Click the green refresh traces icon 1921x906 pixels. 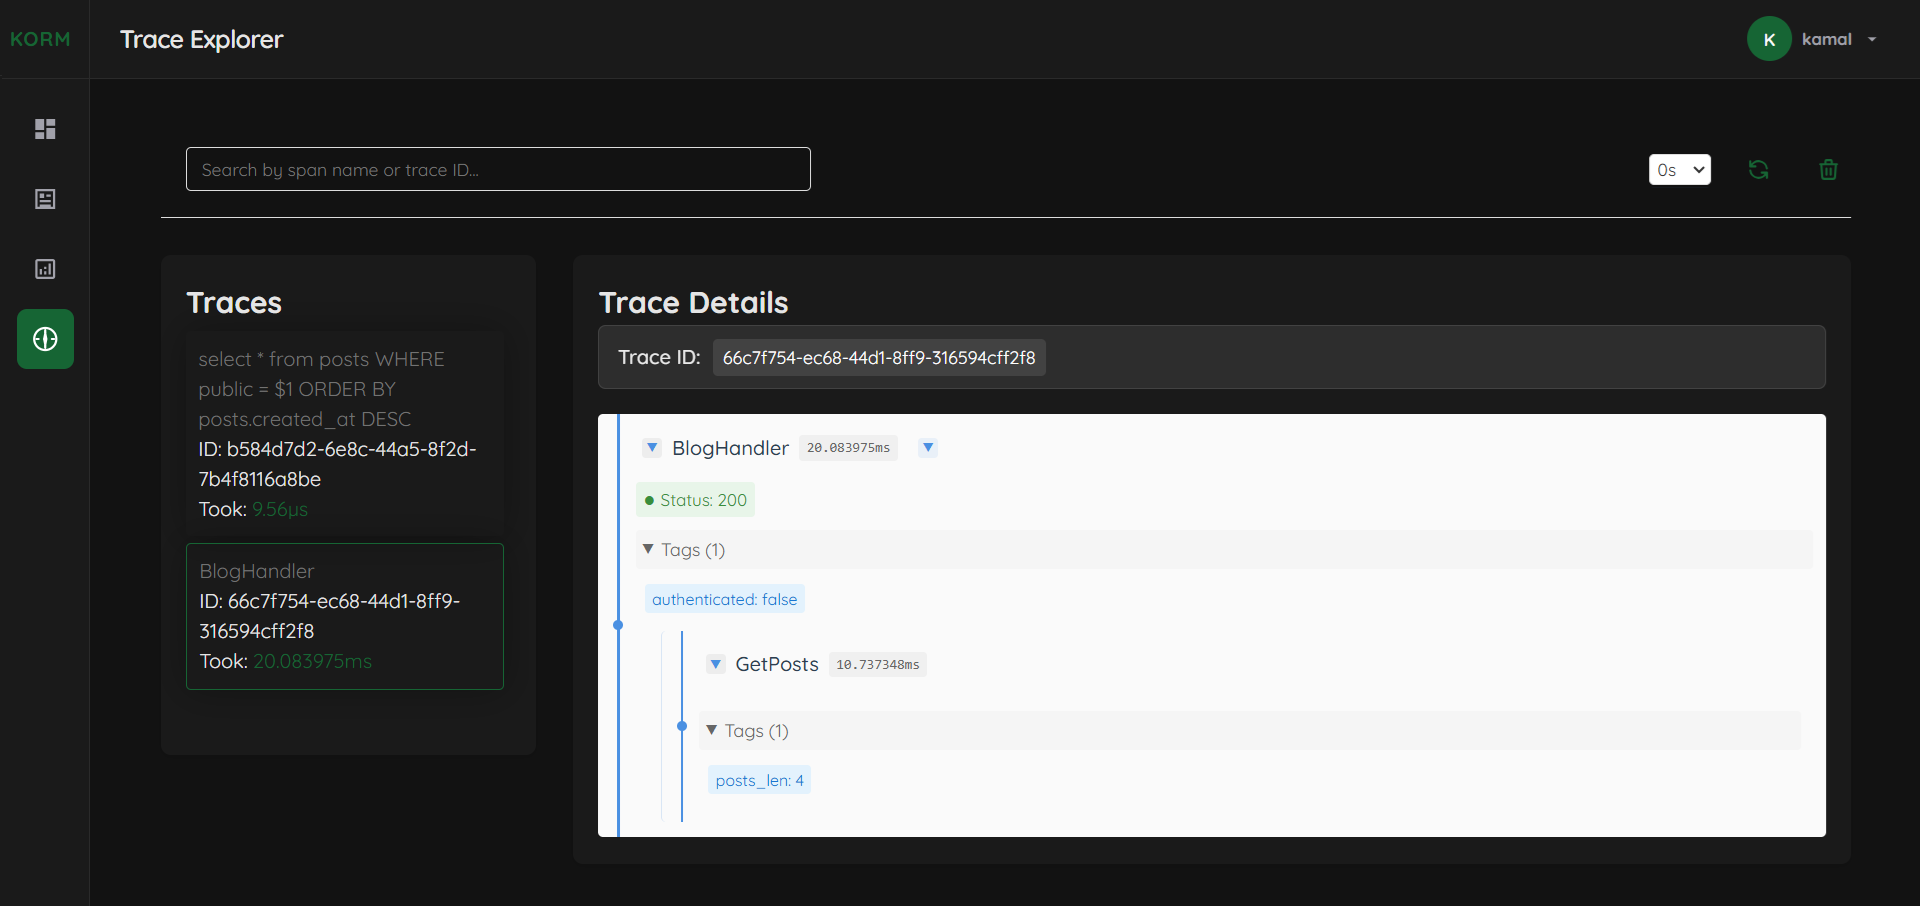point(1758,170)
